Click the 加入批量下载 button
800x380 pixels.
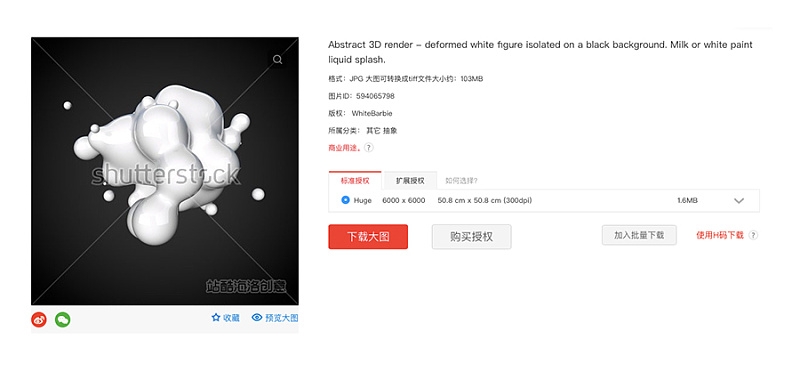[x=639, y=235]
